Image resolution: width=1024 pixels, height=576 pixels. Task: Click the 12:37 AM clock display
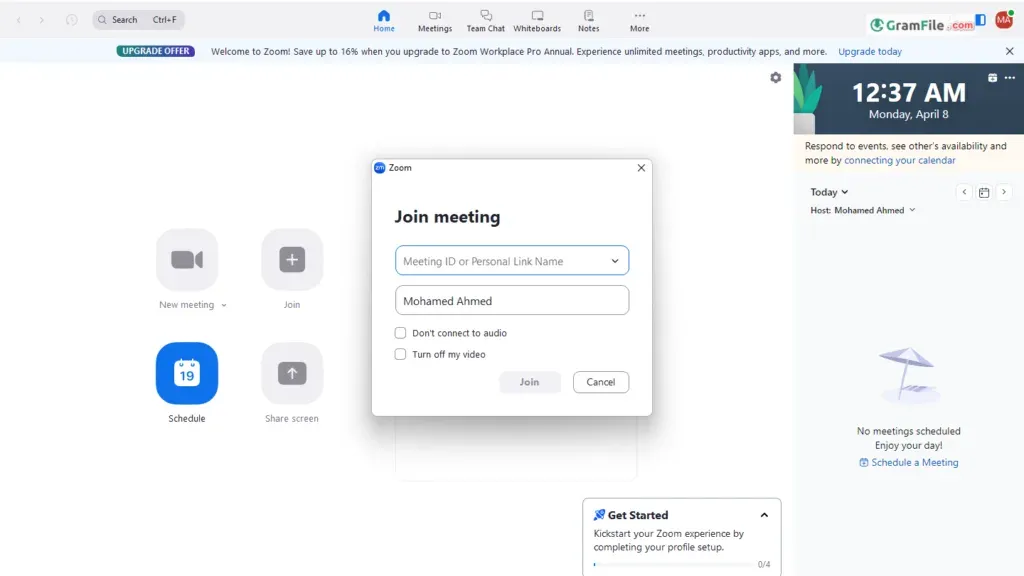coord(908,93)
